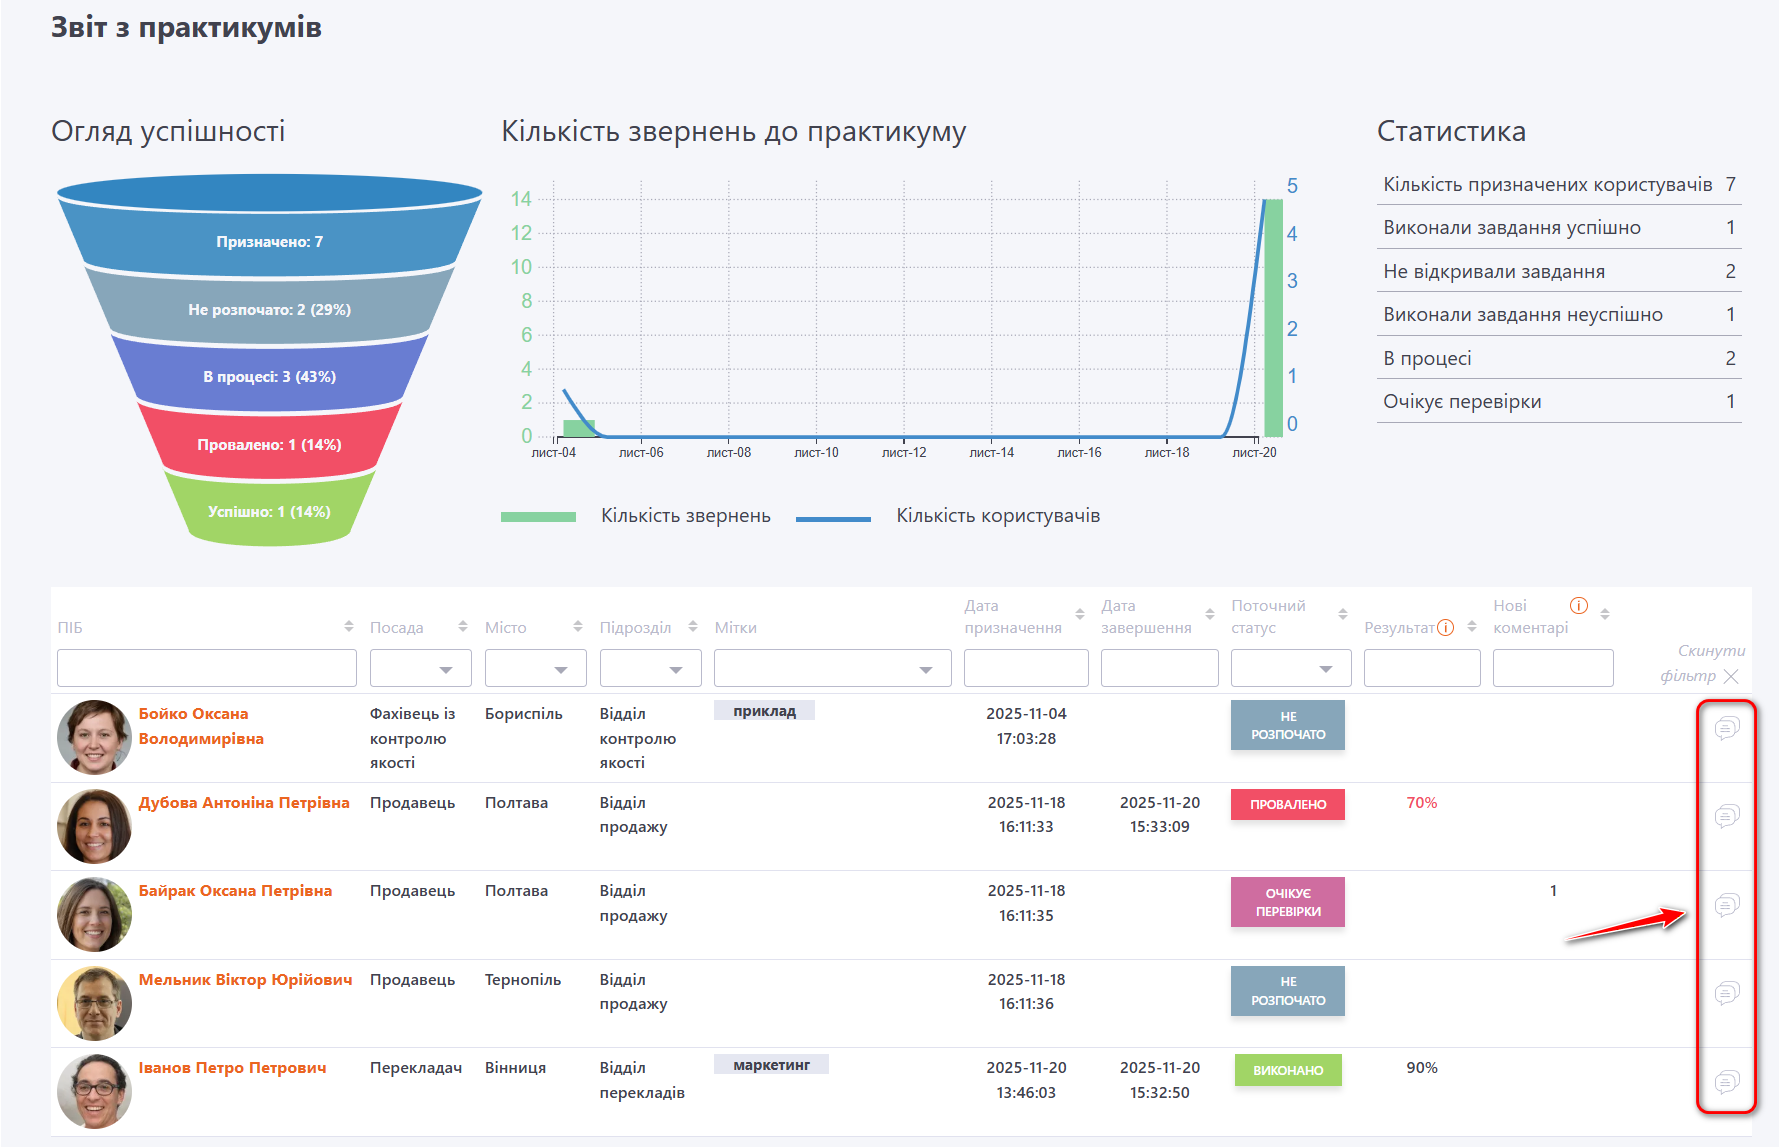Screen dimensions: 1779x1147
Task: Sort table by ПІБ column arrows
Action: click(x=348, y=627)
